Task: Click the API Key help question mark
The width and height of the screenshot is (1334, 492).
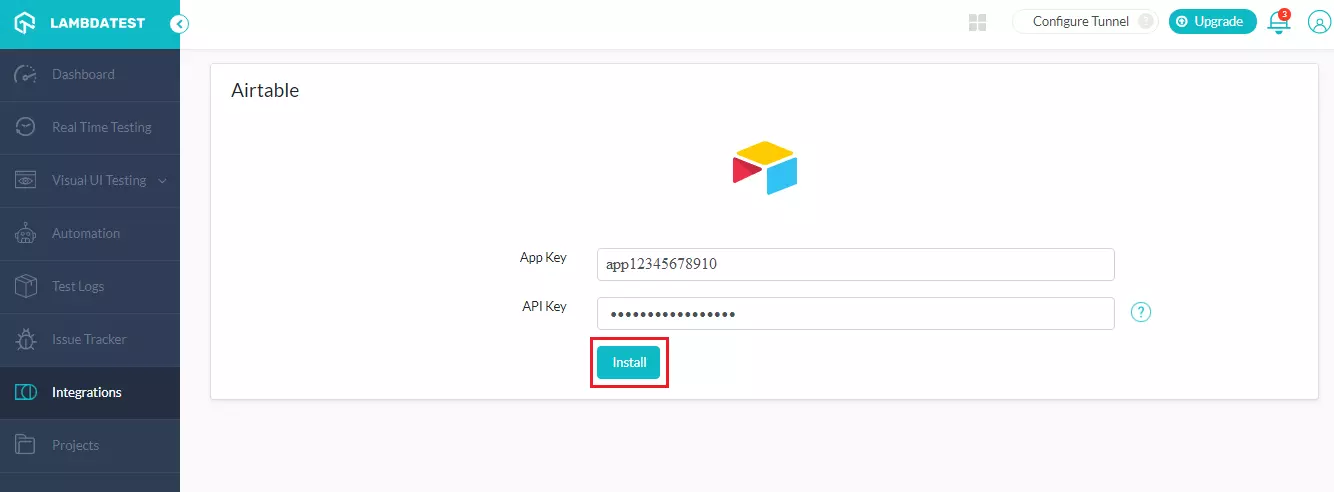Action: click(x=1141, y=312)
